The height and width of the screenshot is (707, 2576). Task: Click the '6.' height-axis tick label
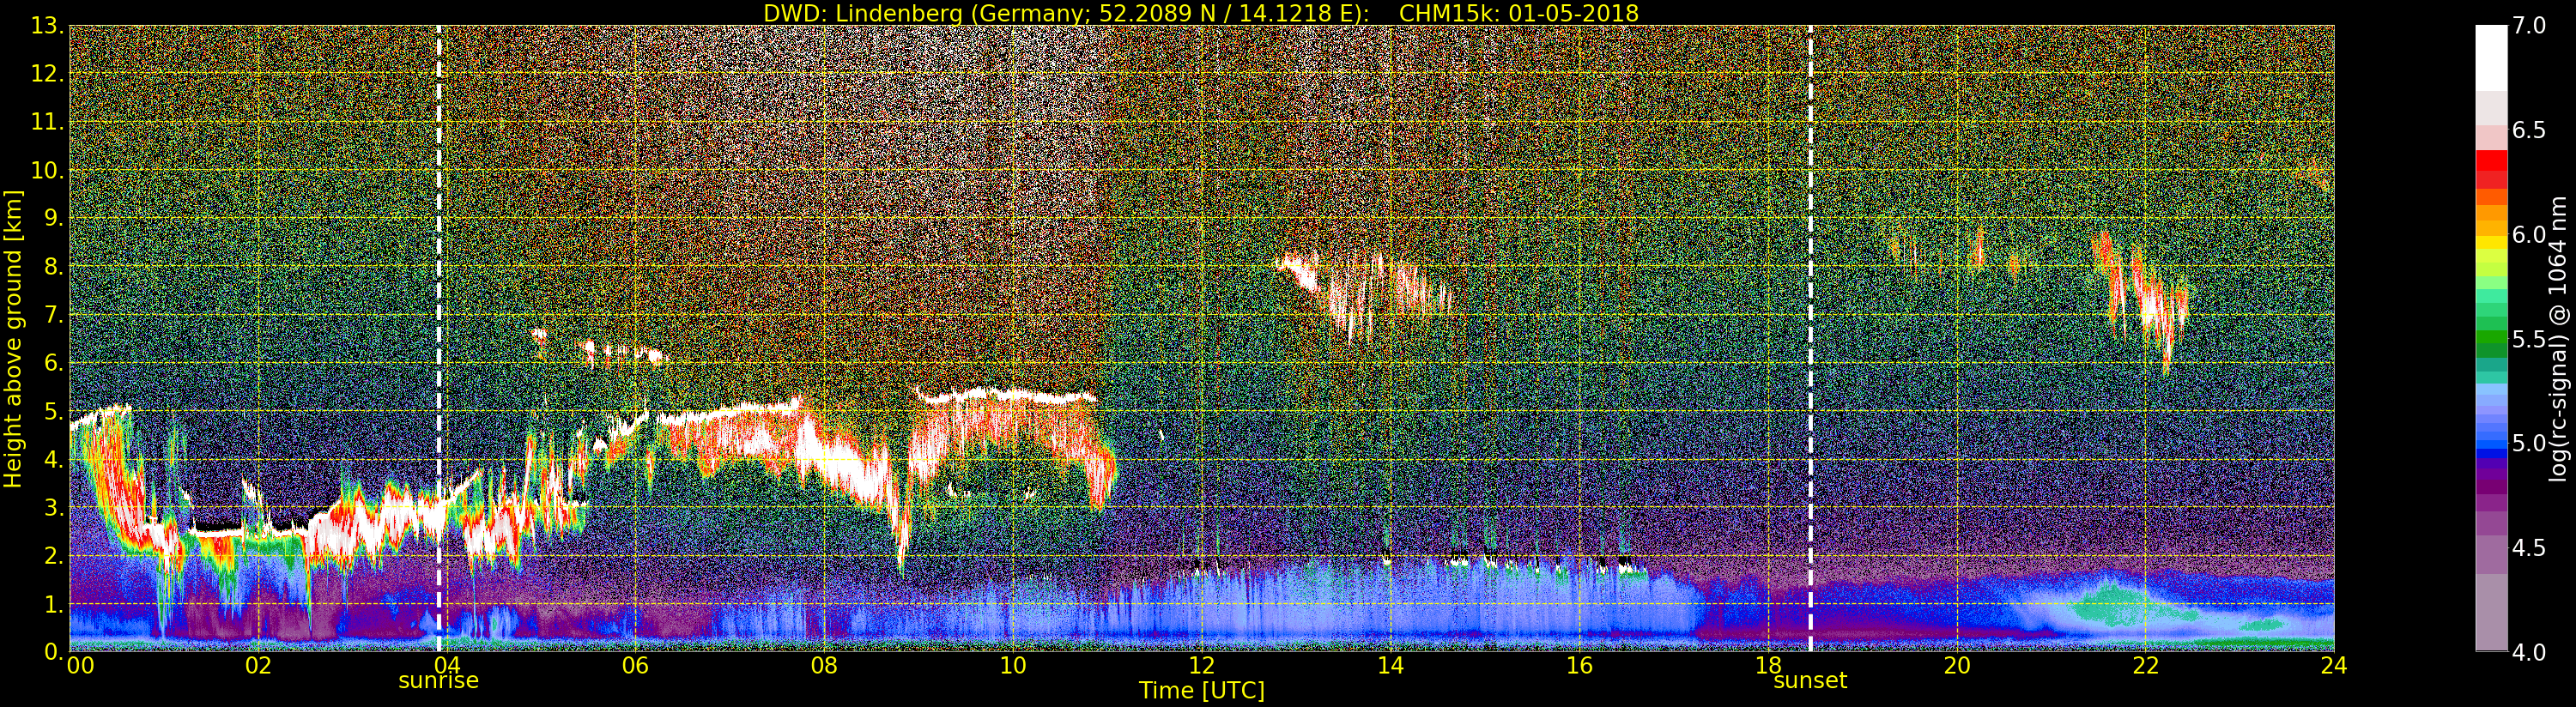tap(53, 363)
